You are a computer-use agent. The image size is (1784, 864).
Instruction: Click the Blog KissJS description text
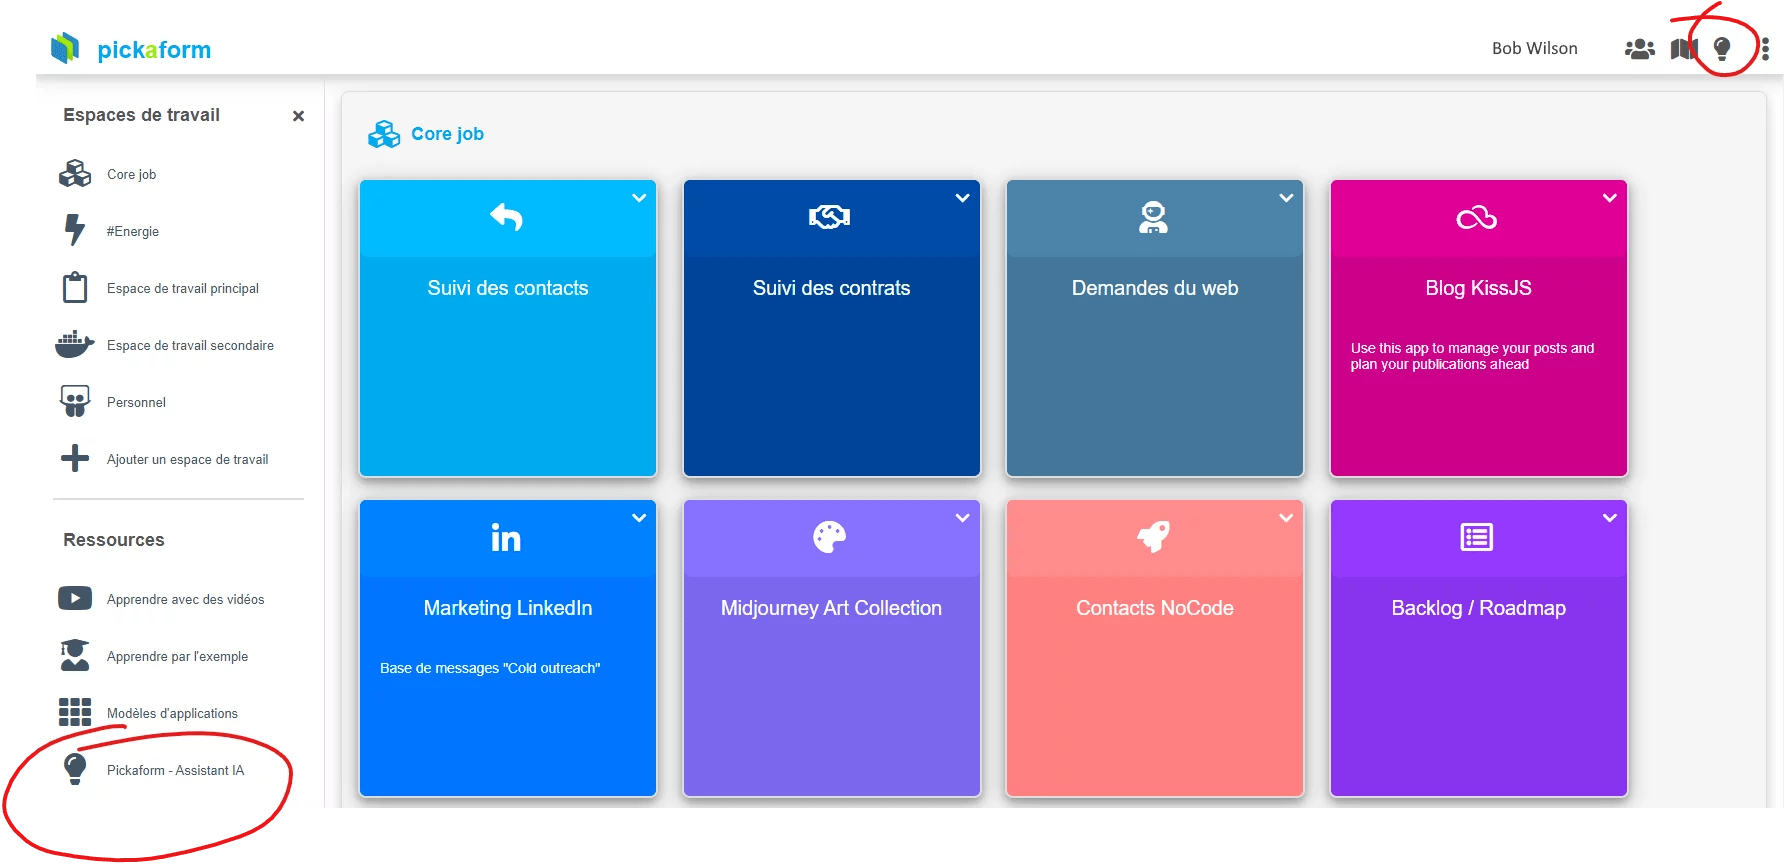pyautogui.click(x=1472, y=356)
